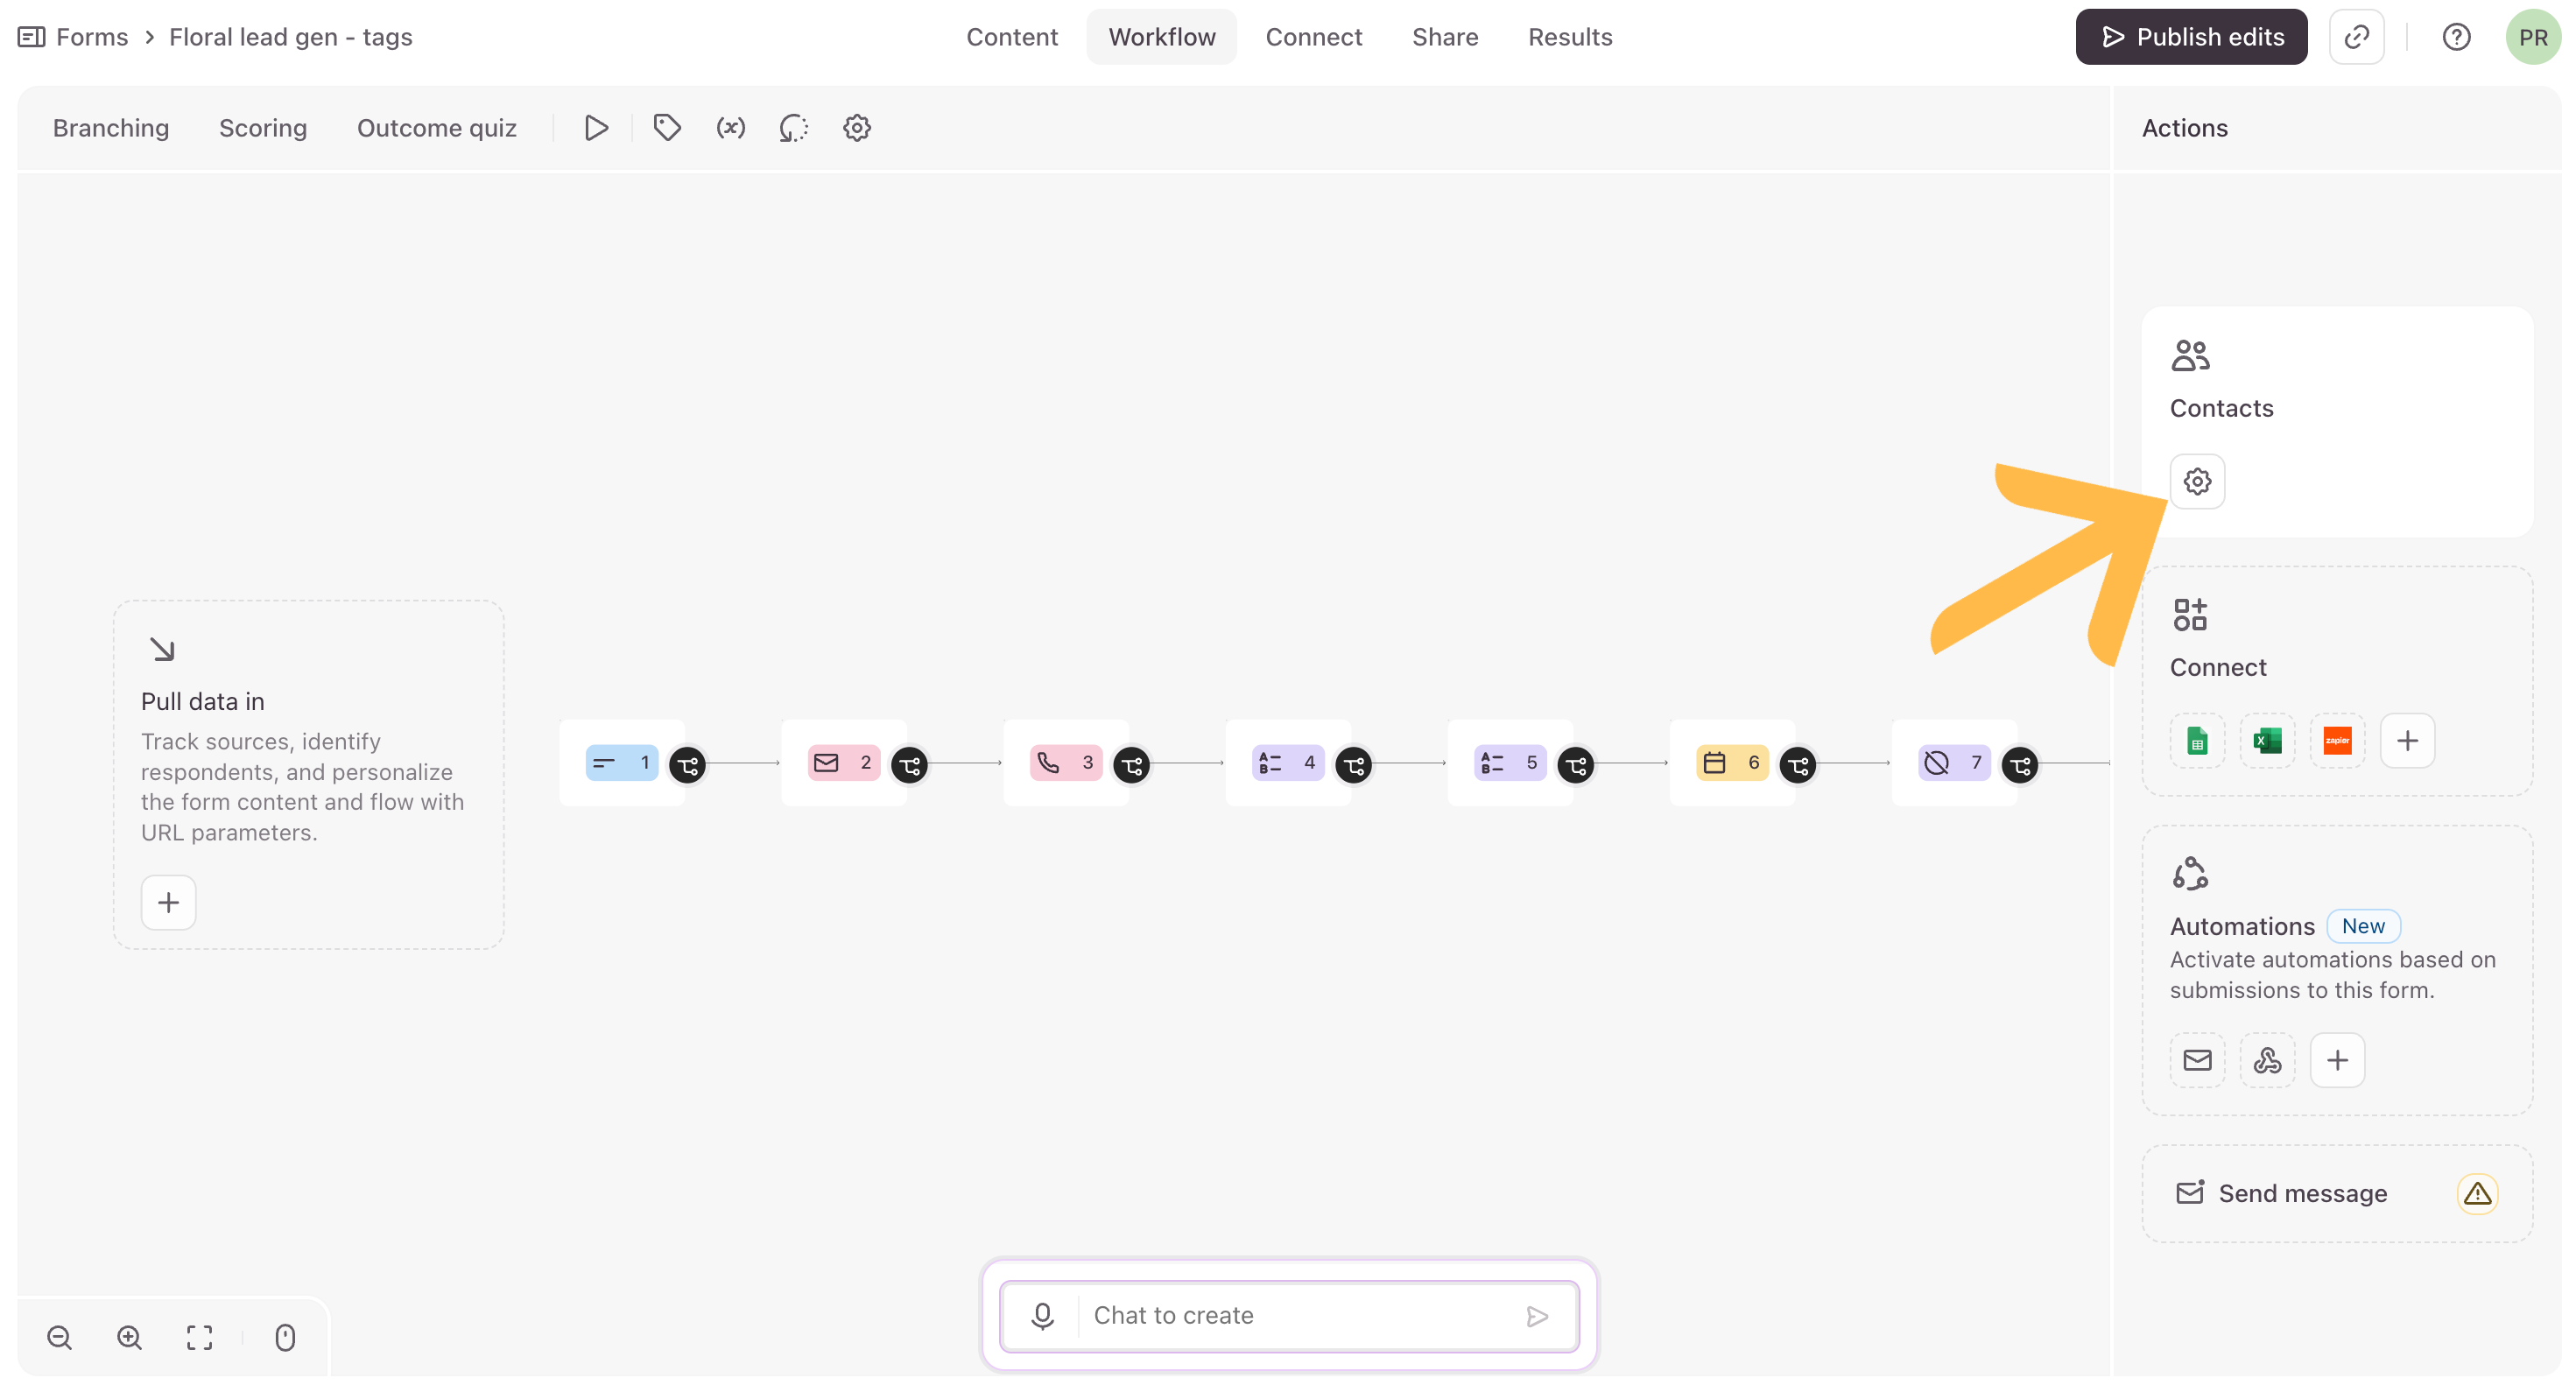Open the Branching tab
The width and height of the screenshot is (2576, 1385).
tap(111, 128)
